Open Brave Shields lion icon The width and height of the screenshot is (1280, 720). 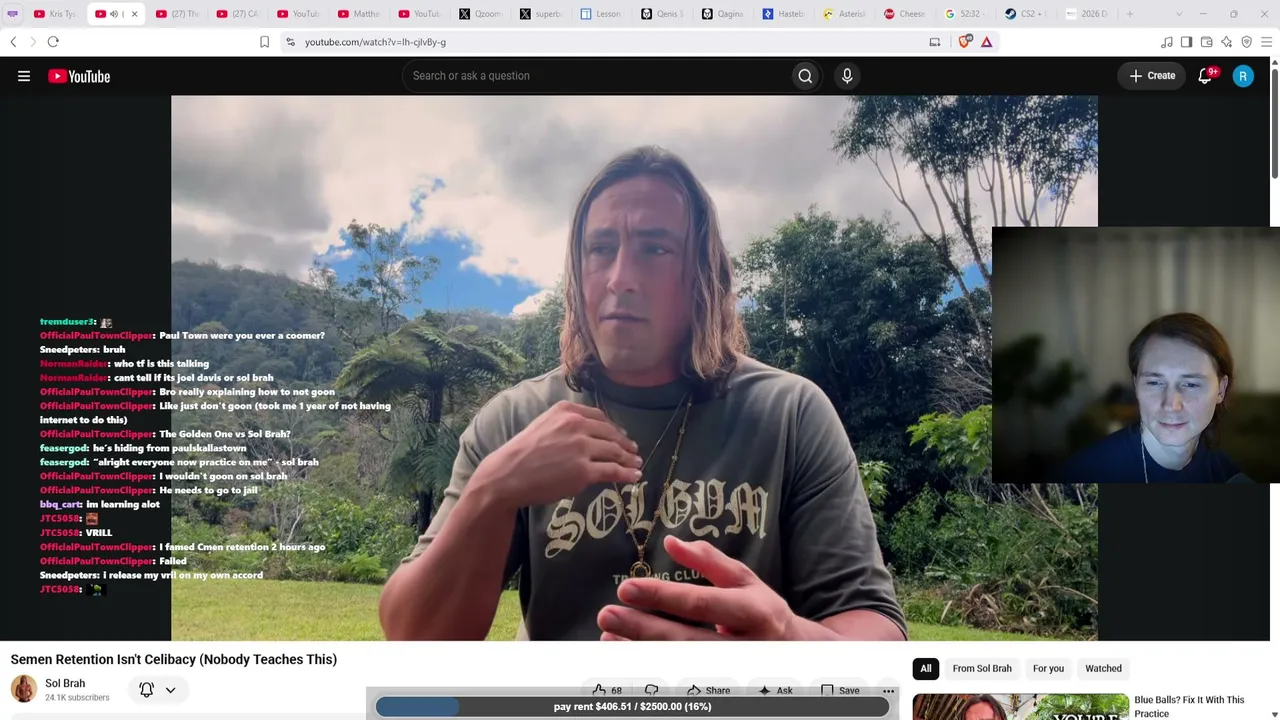964,42
